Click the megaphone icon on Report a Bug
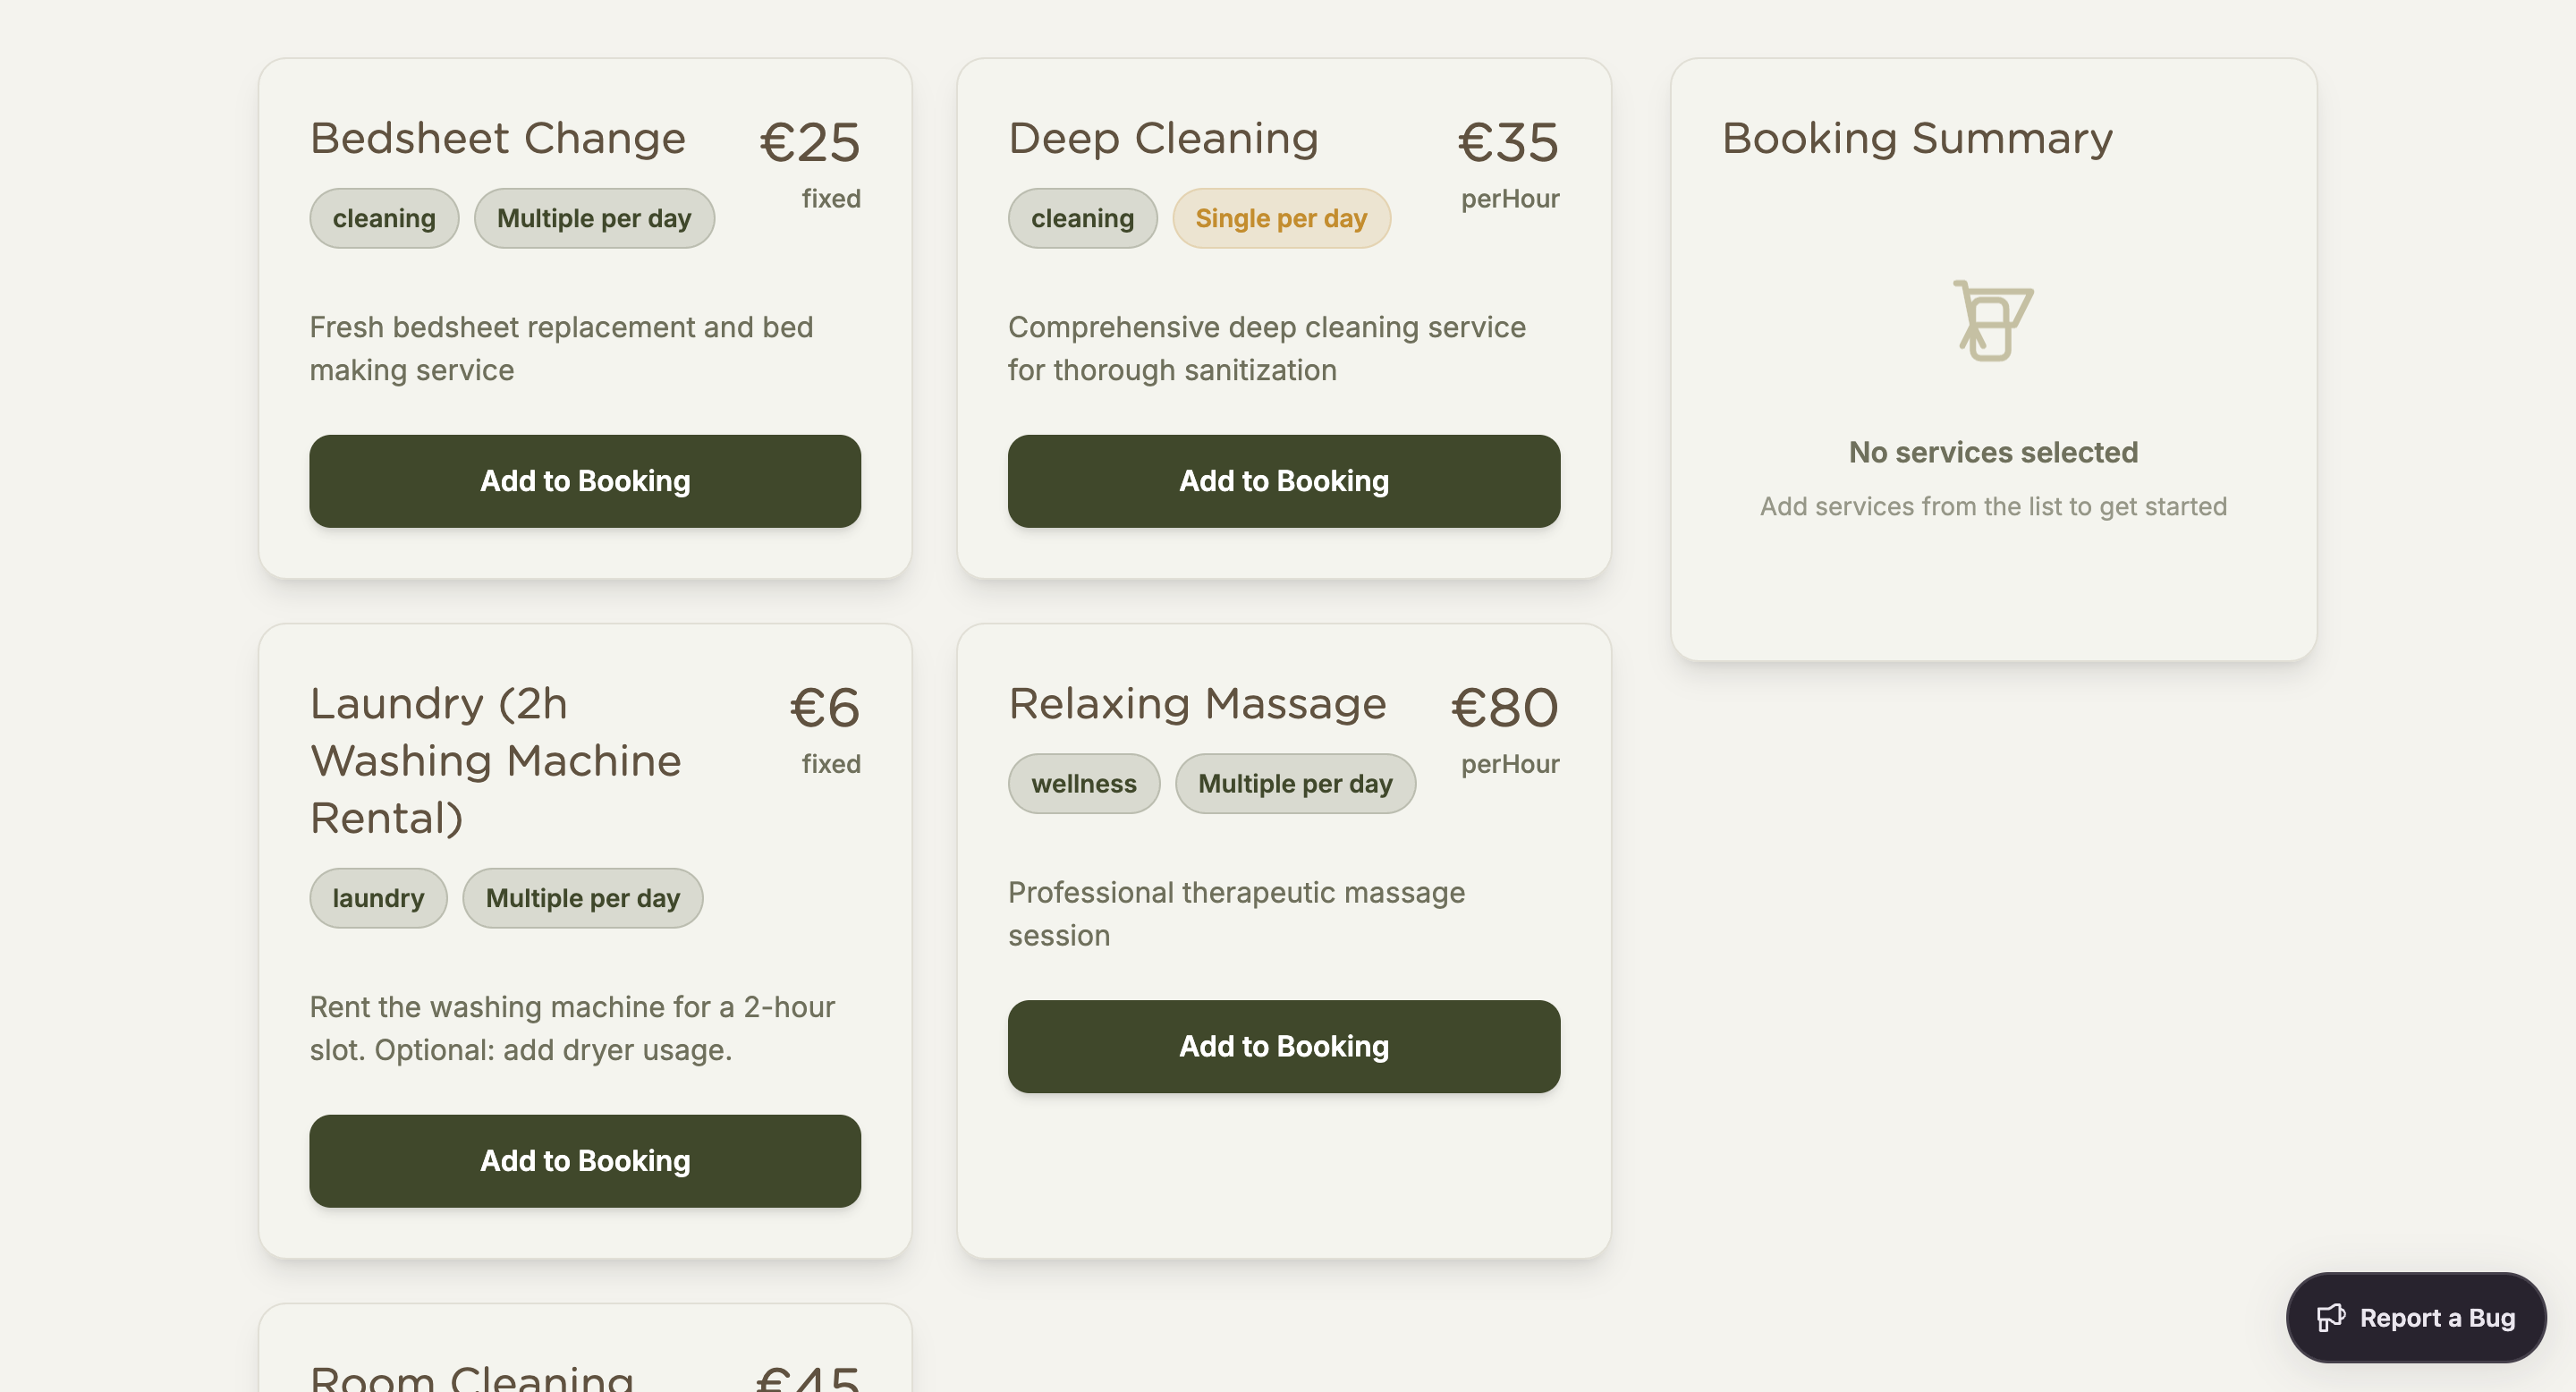2576x1392 pixels. [x=2330, y=1317]
